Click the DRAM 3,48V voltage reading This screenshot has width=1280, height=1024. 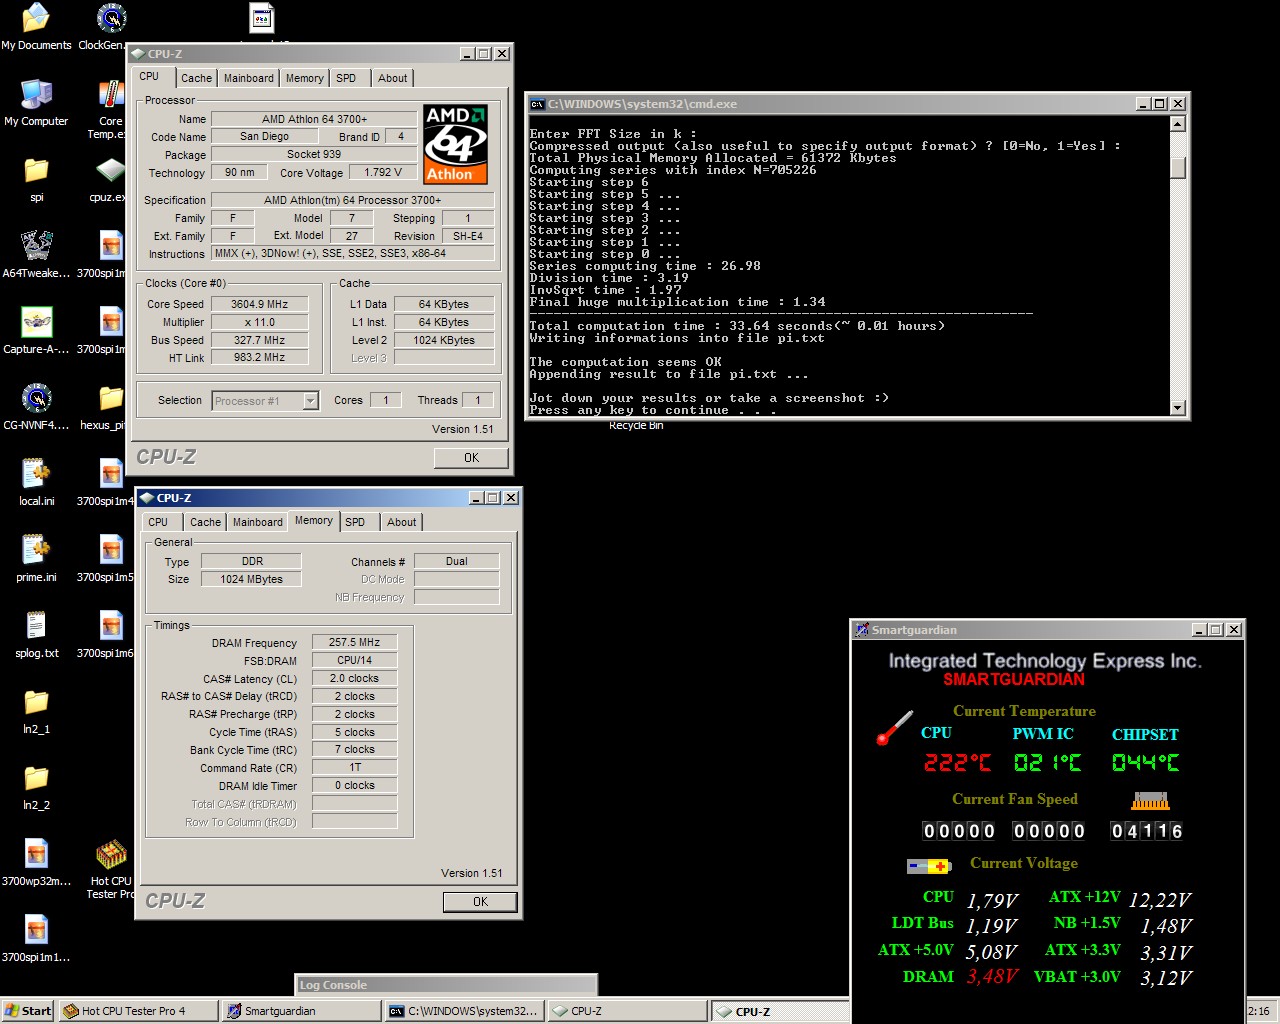point(992,977)
